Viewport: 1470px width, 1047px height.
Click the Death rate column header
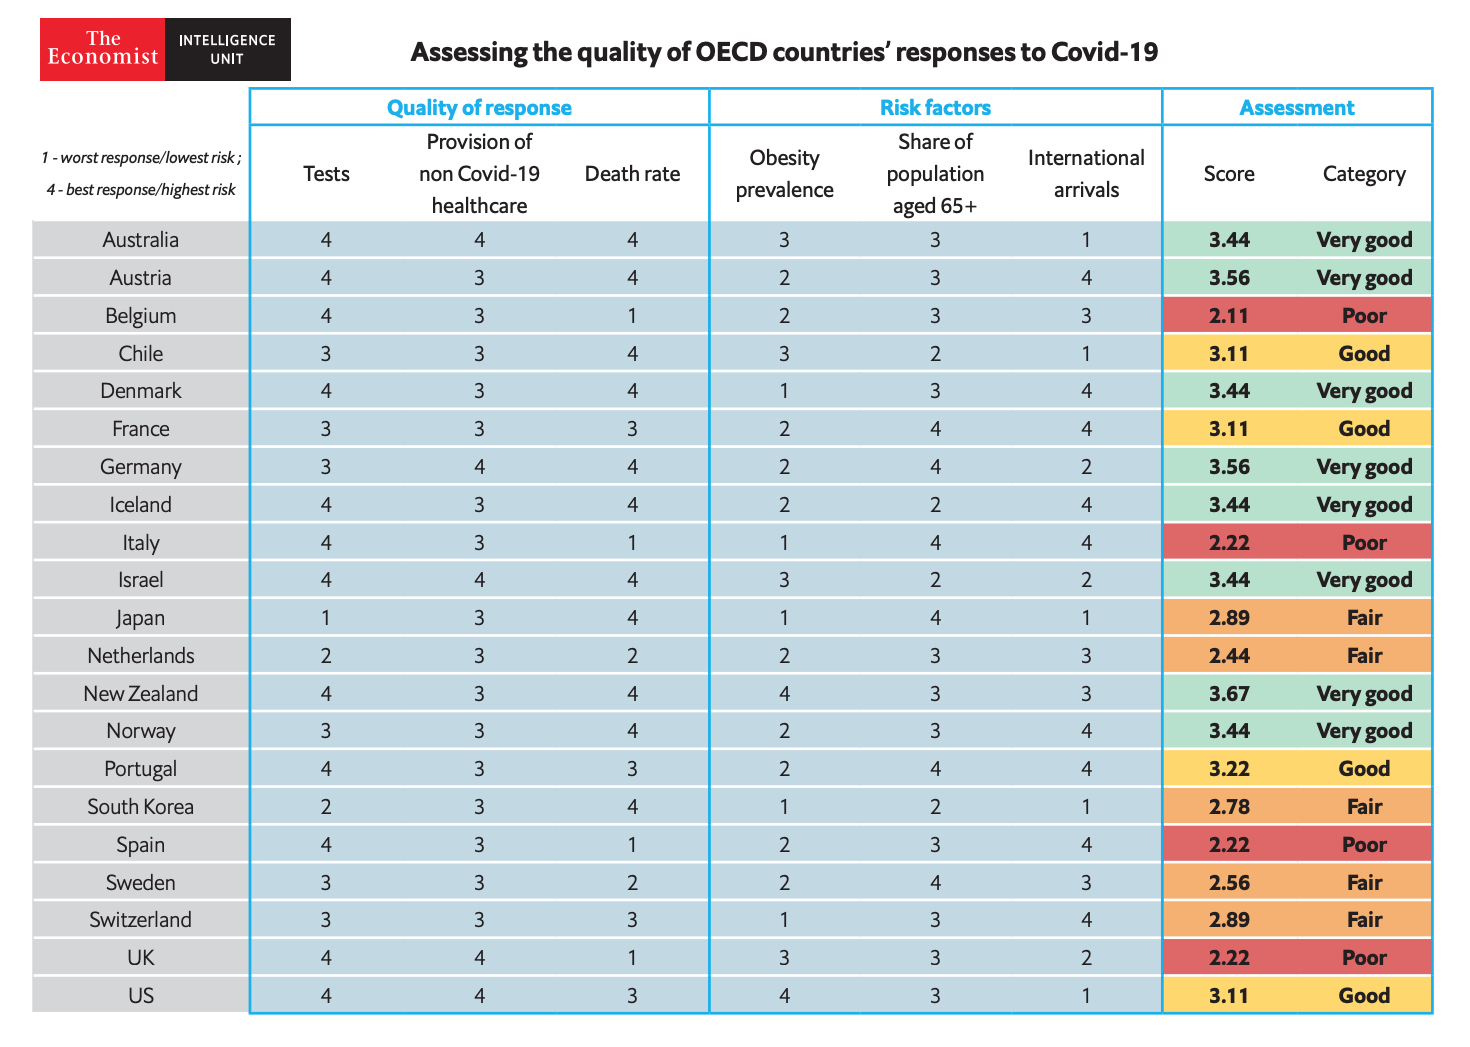click(632, 174)
